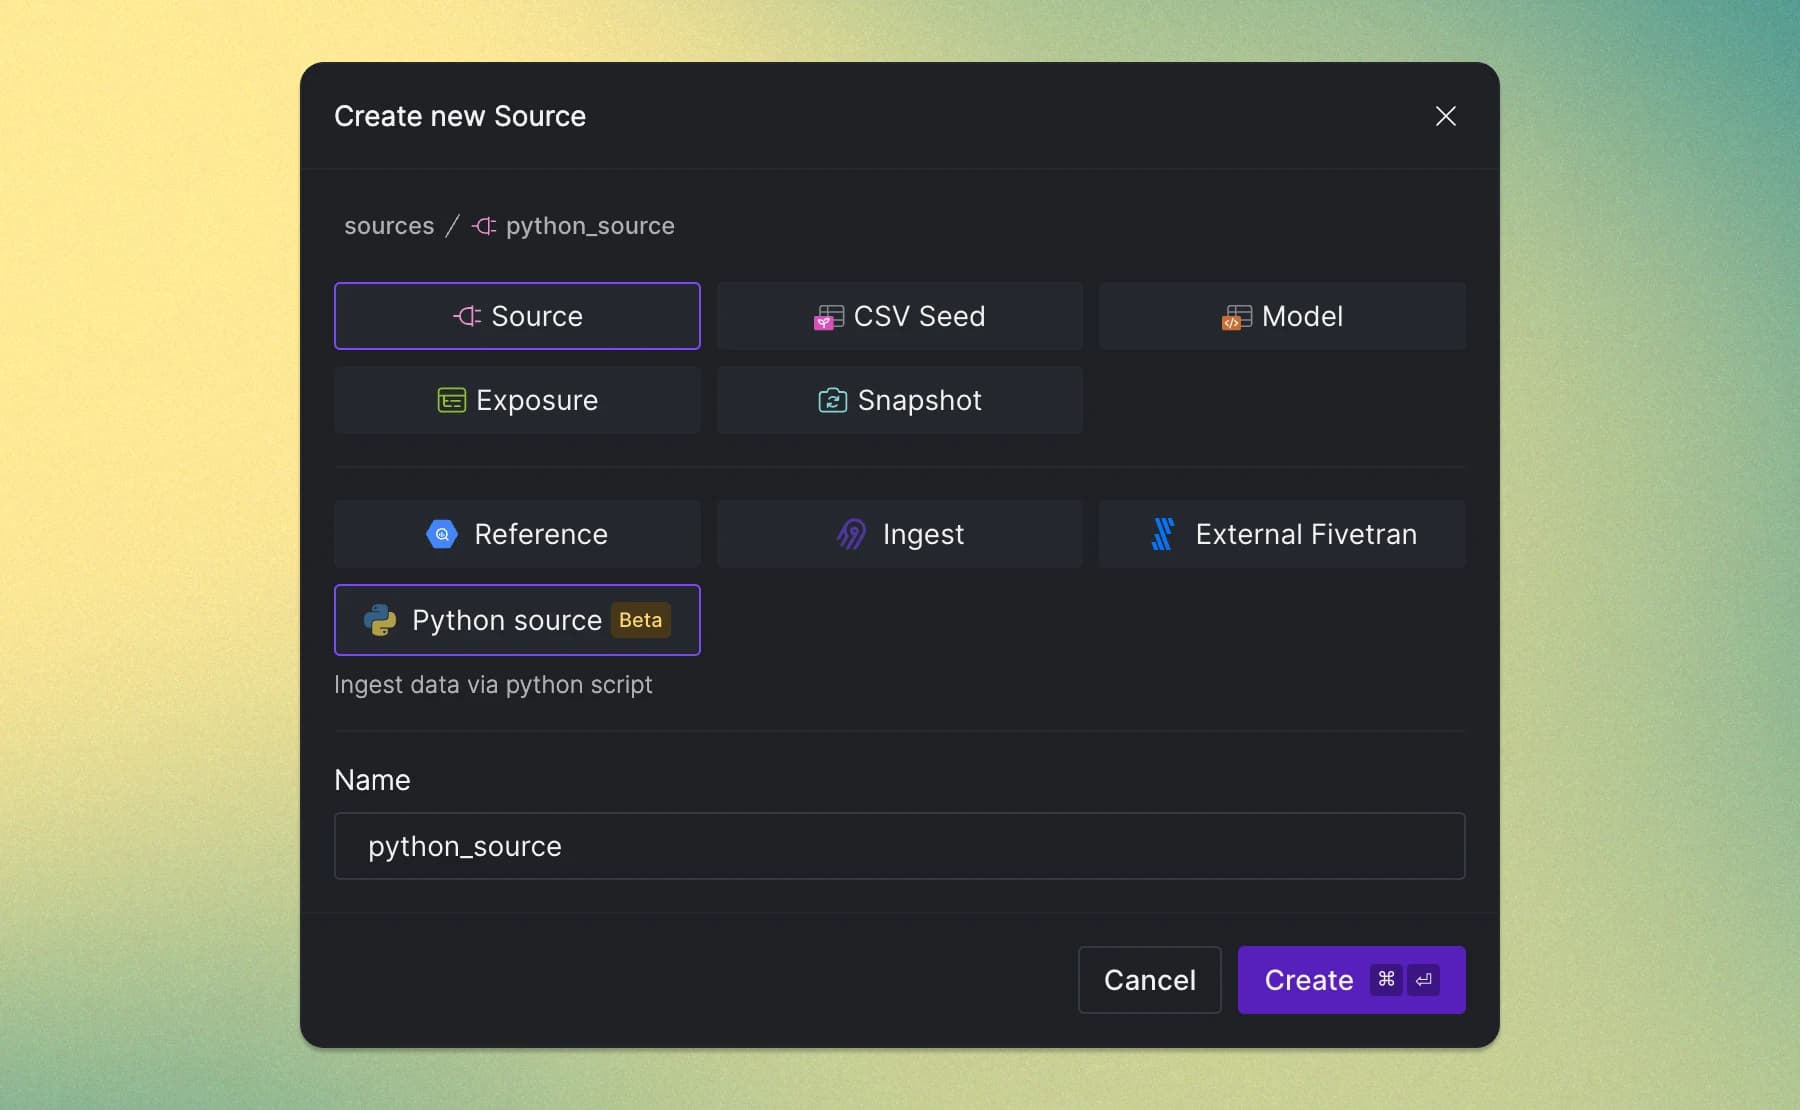The width and height of the screenshot is (1800, 1110).
Task: Choose the Model type option
Action: point(1281,316)
